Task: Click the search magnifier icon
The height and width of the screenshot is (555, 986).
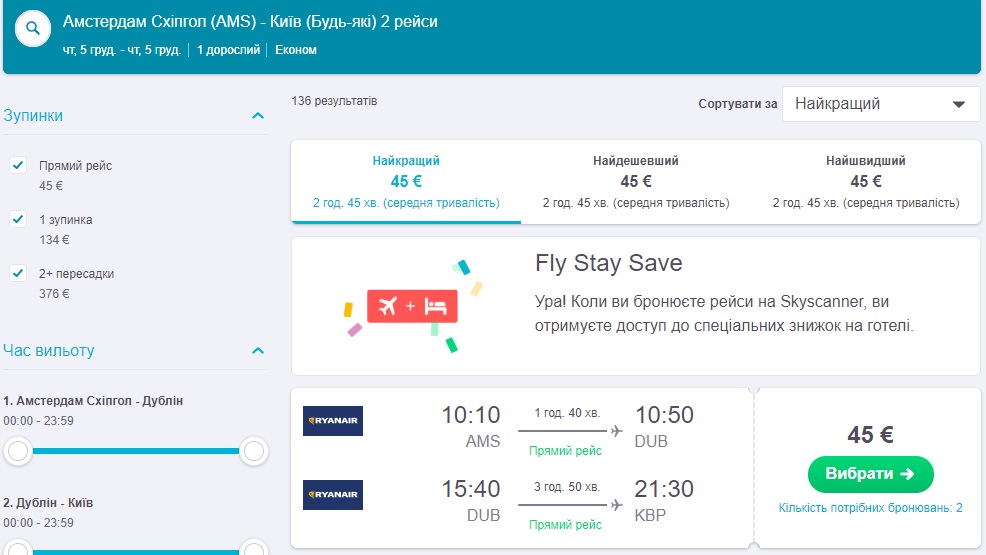Action: 34,28
